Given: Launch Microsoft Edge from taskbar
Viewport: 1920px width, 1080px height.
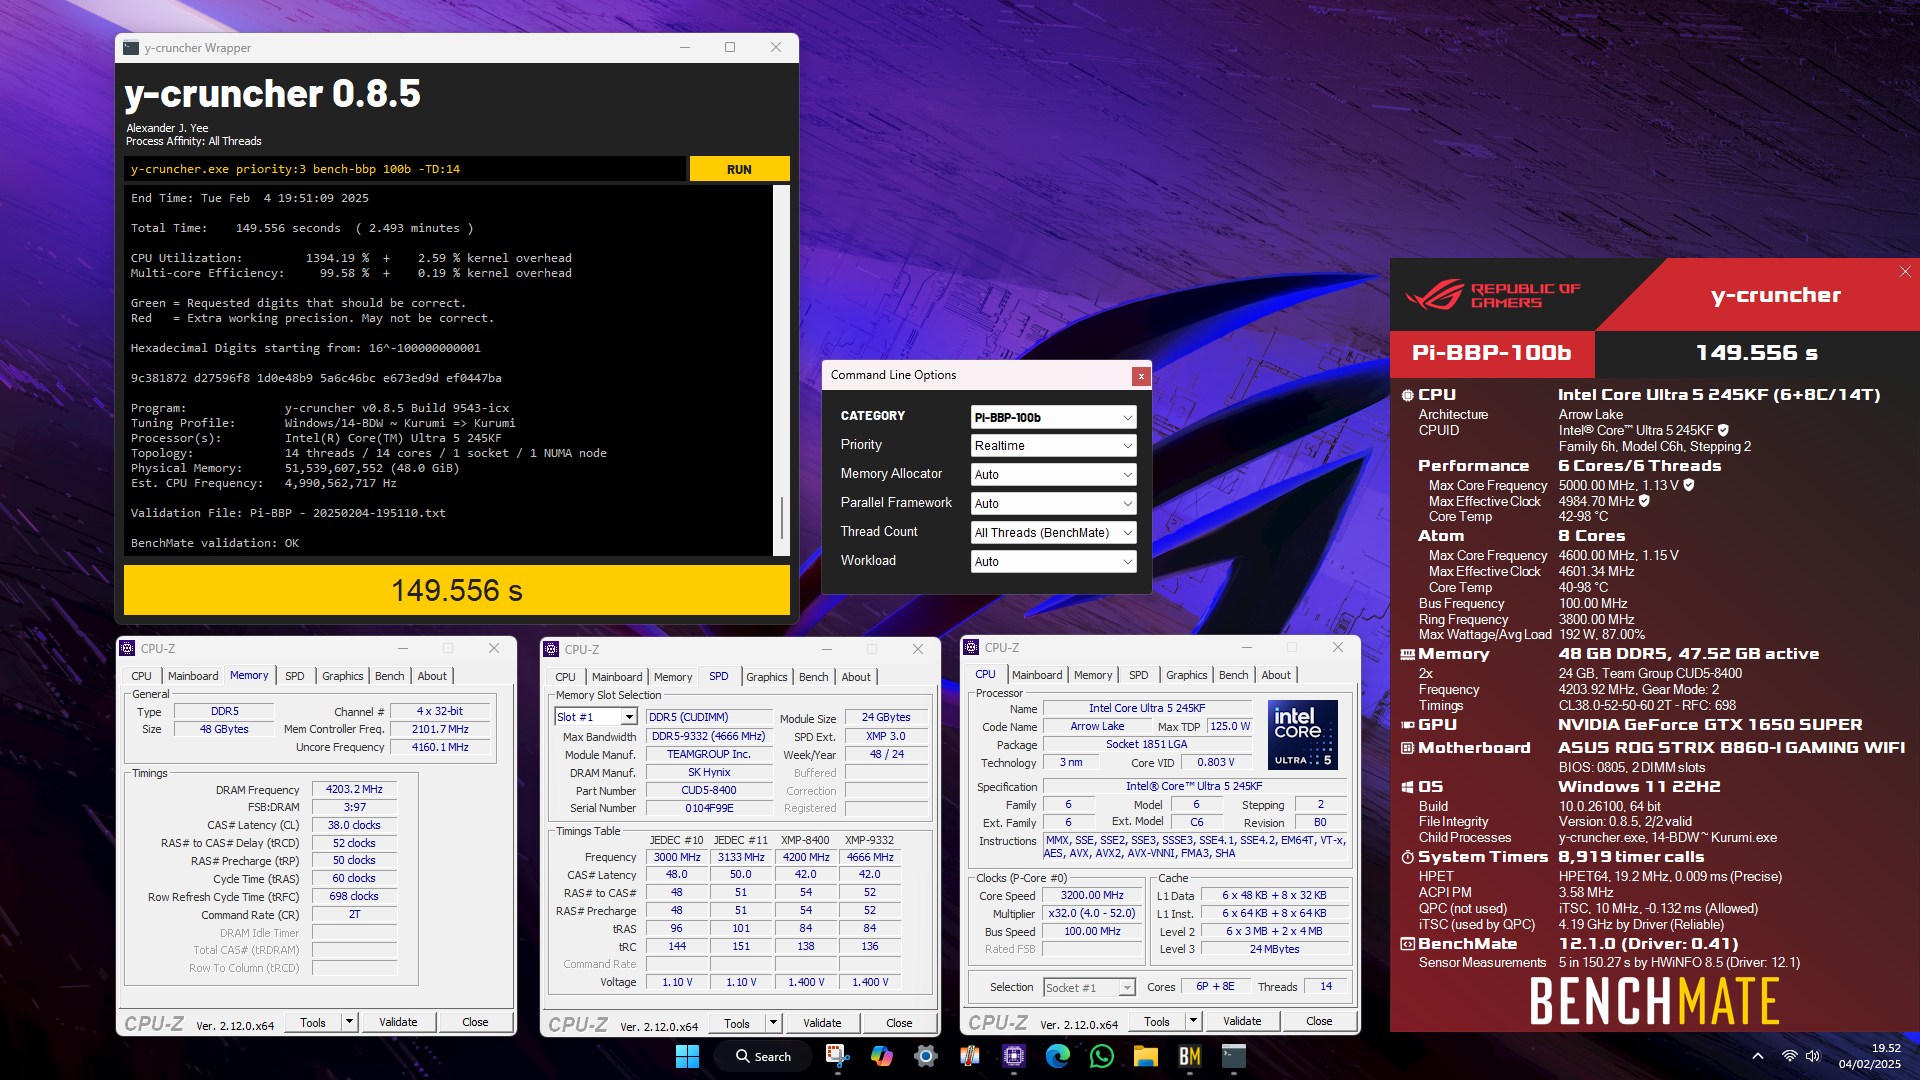Looking at the screenshot, I should coord(1057,1056).
